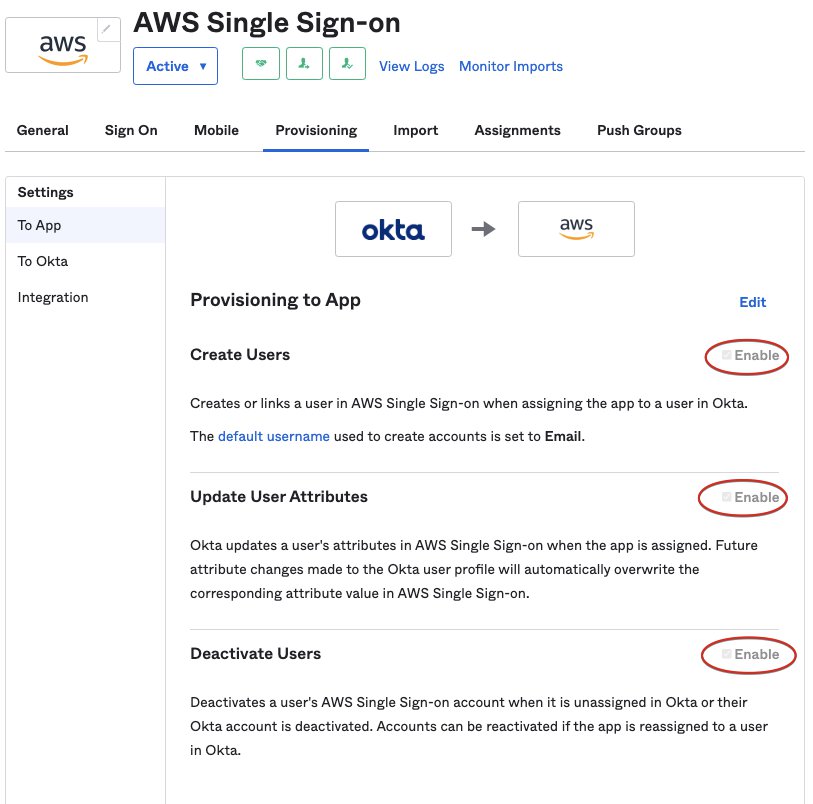Image resolution: width=813 pixels, height=804 pixels.
Task: Click the pencil edit icon on the AWS logo
Action: pos(107,30)
